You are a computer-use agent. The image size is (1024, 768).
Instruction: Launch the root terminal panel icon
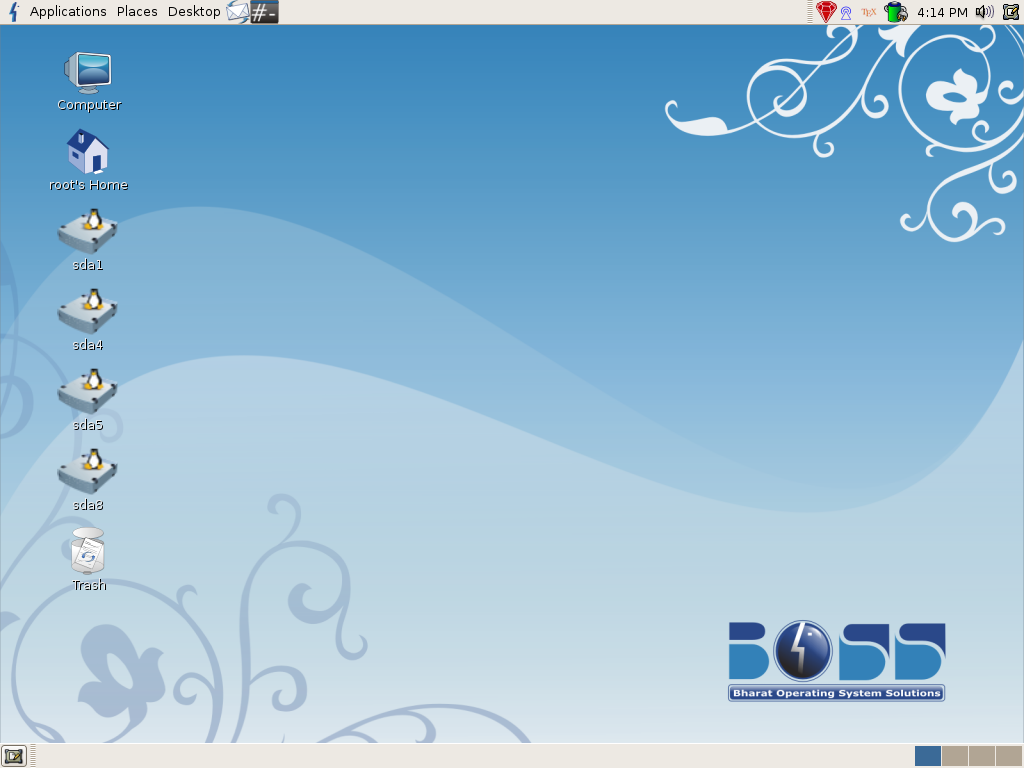(x=264, y=12)
